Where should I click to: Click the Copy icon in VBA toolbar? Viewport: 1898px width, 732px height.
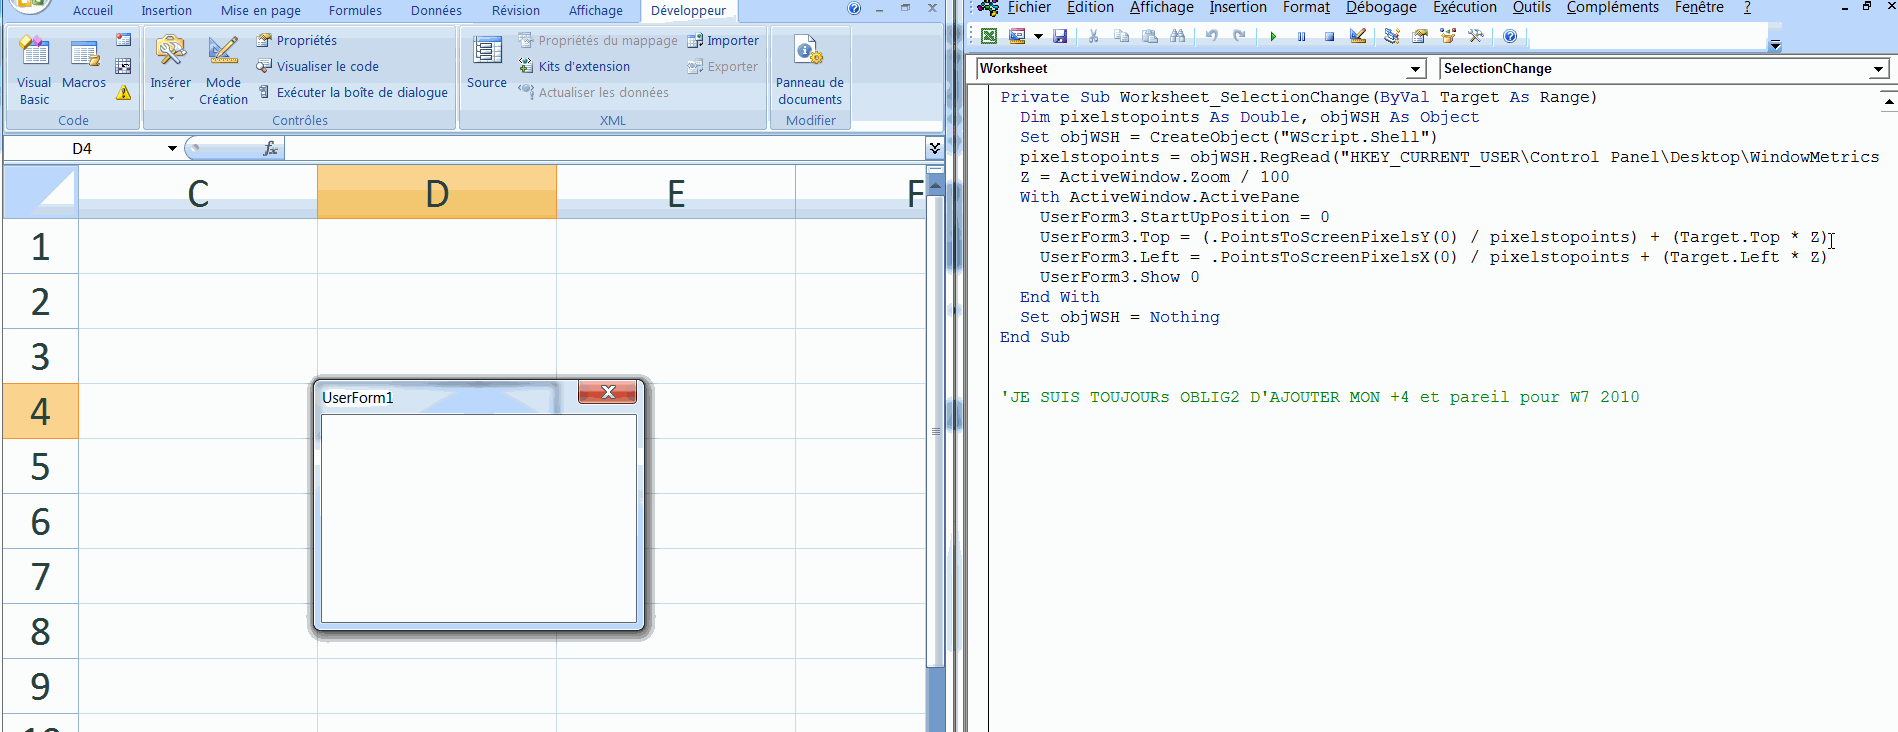(x=1121, y=36)
